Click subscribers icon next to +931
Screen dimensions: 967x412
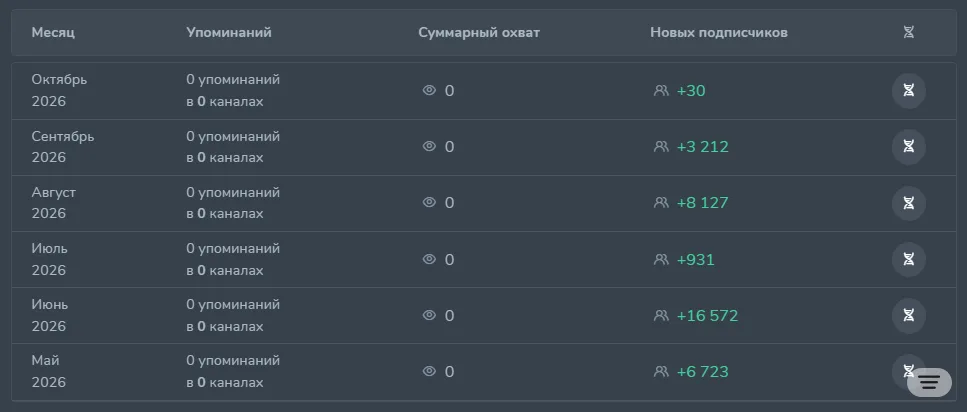[661, 259]
